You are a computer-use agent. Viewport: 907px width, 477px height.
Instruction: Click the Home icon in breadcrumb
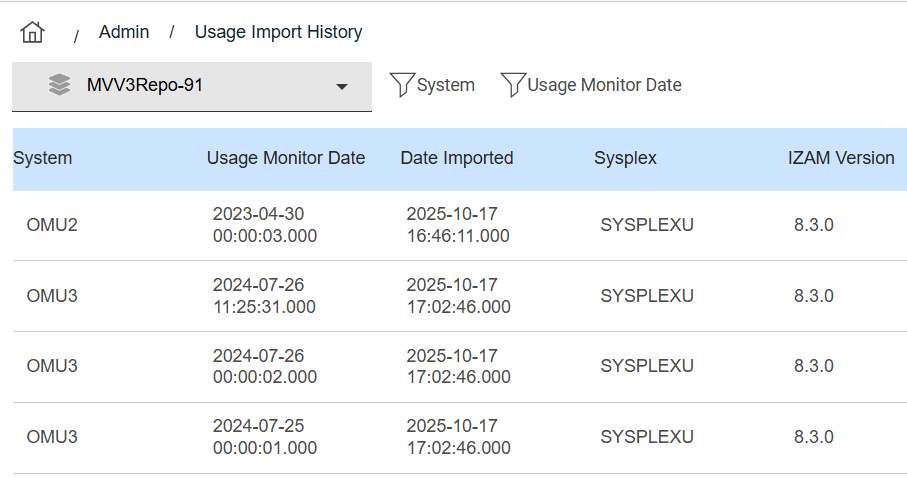point(32,33)
